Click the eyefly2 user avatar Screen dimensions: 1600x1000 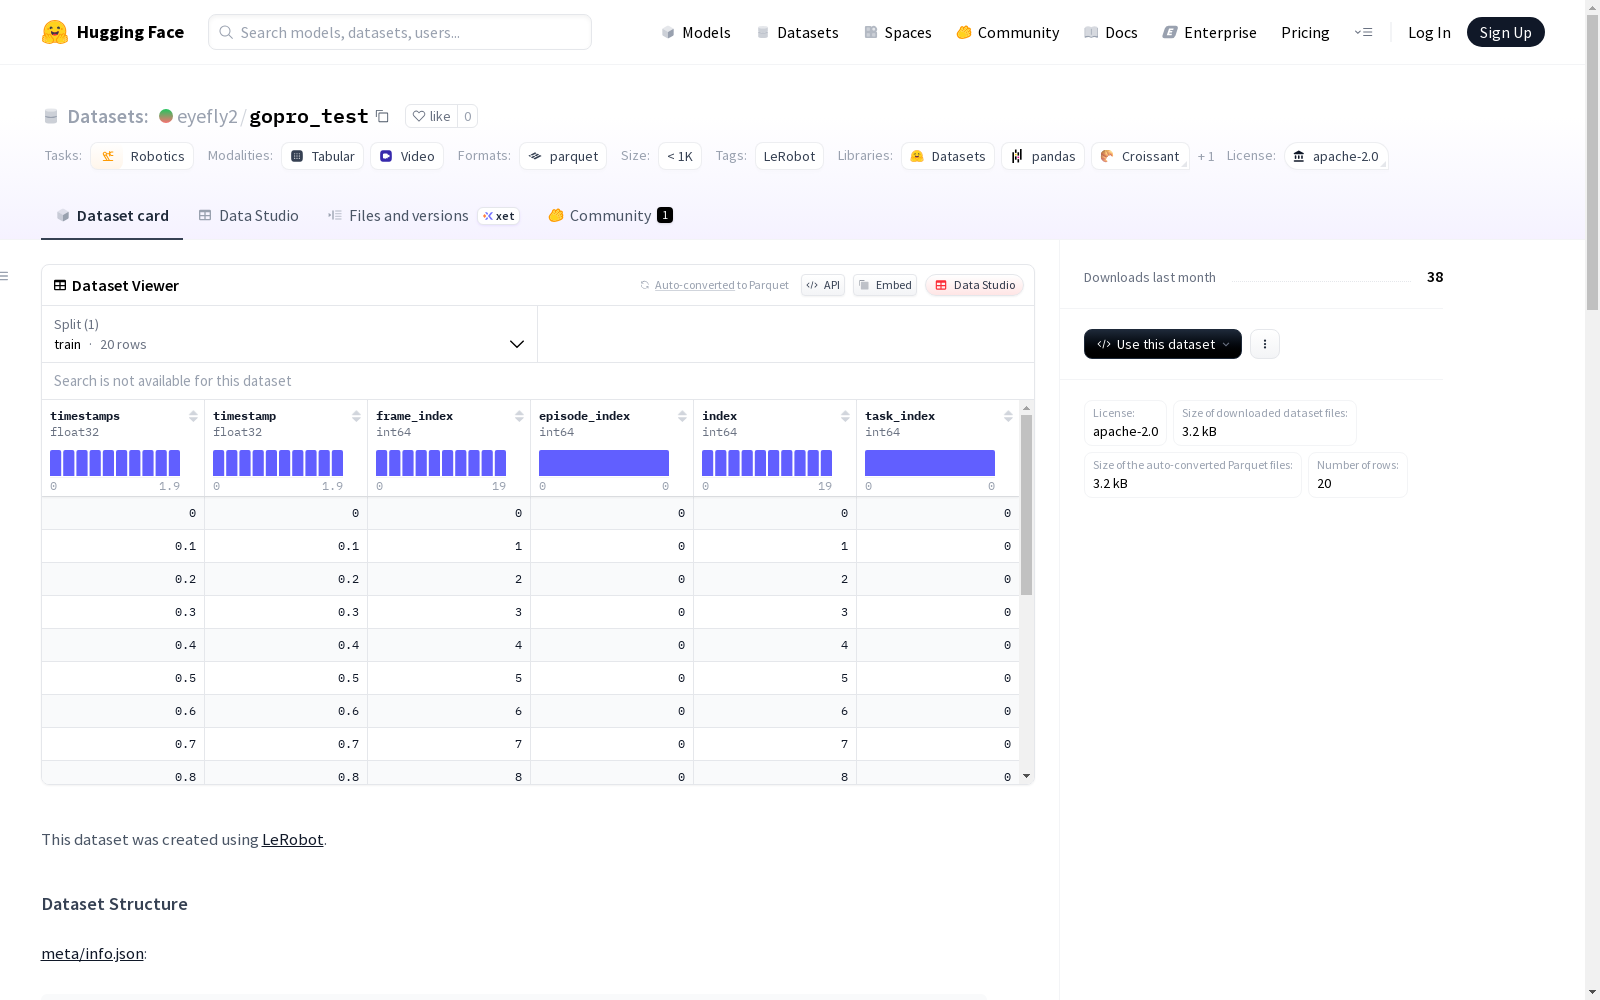tap(166, 116)
